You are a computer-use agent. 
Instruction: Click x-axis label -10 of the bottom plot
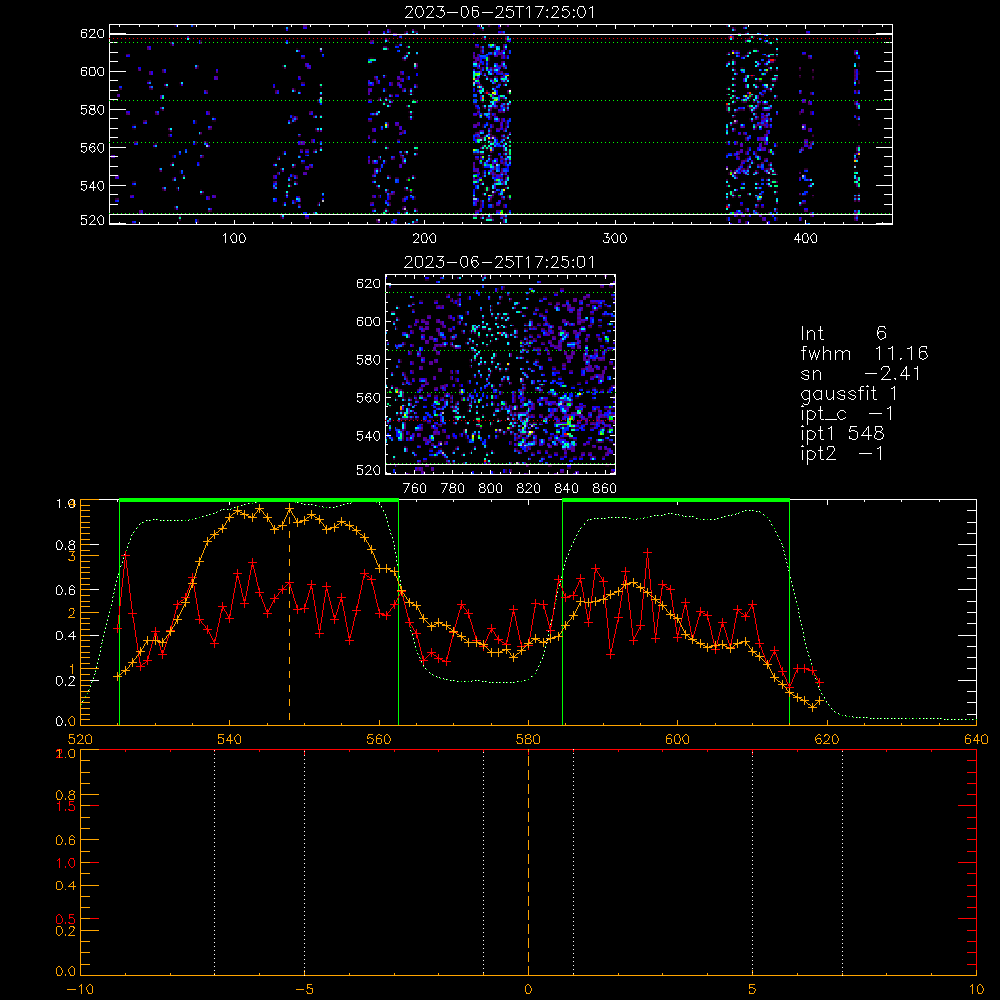click(x=80, y=990)
